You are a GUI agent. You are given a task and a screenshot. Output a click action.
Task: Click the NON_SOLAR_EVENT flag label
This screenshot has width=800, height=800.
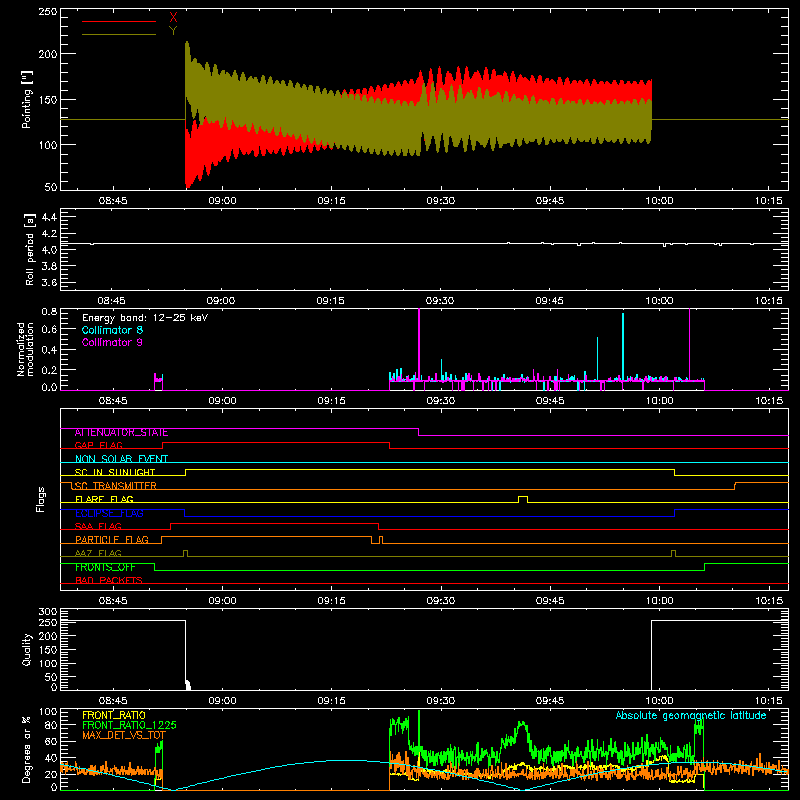tap(121, 459)
